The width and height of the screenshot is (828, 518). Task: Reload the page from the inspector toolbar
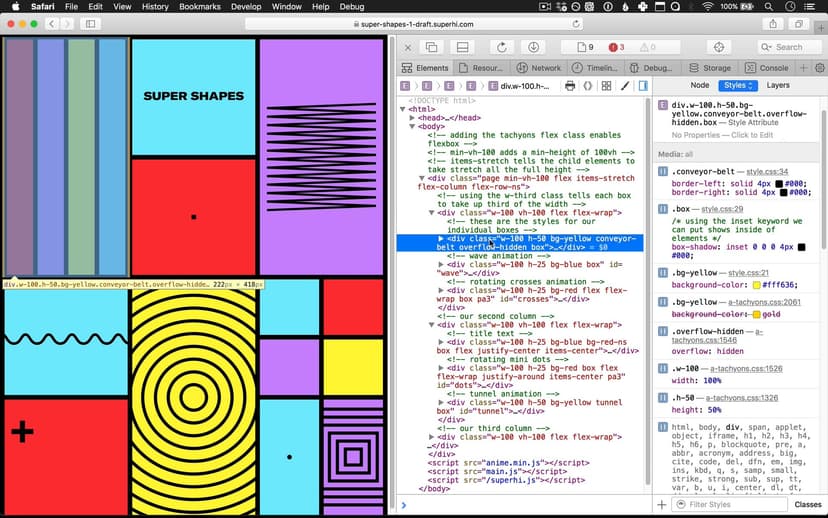point(501,47)
